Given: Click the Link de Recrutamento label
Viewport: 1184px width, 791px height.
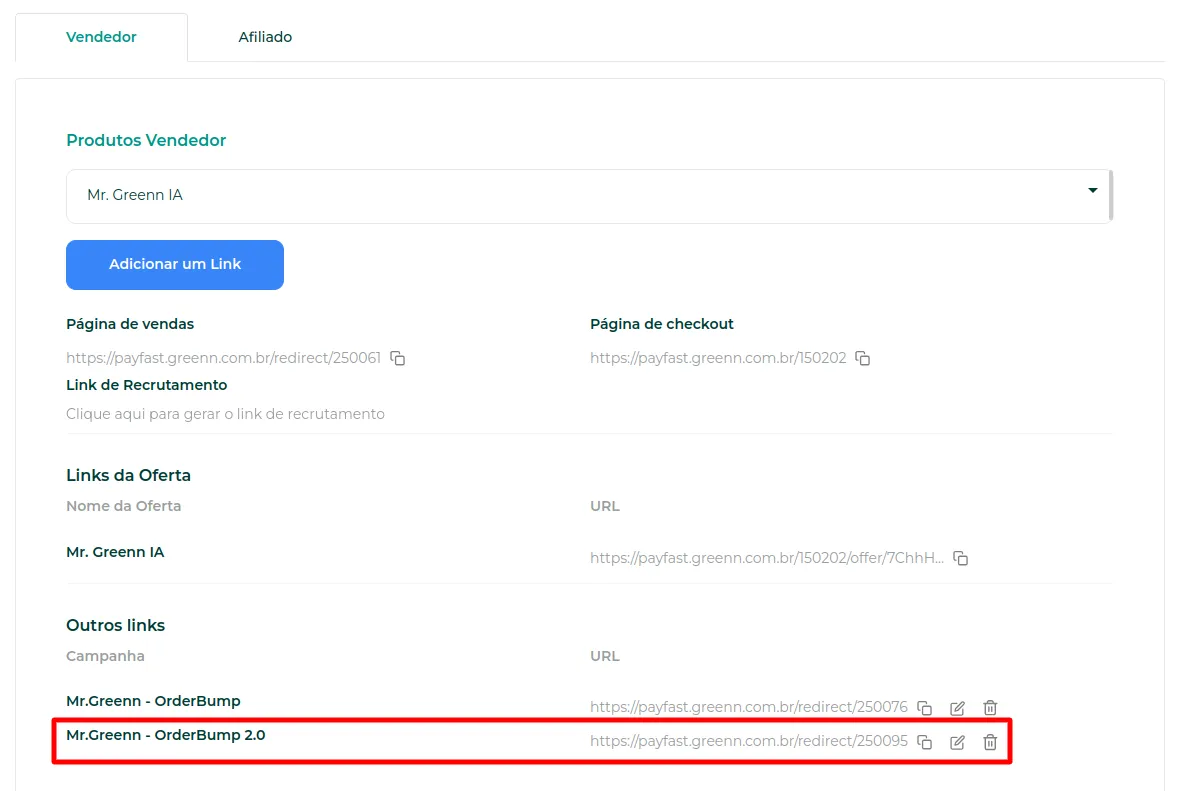Looking at the screenshot, I should click(x=146, y=385).
